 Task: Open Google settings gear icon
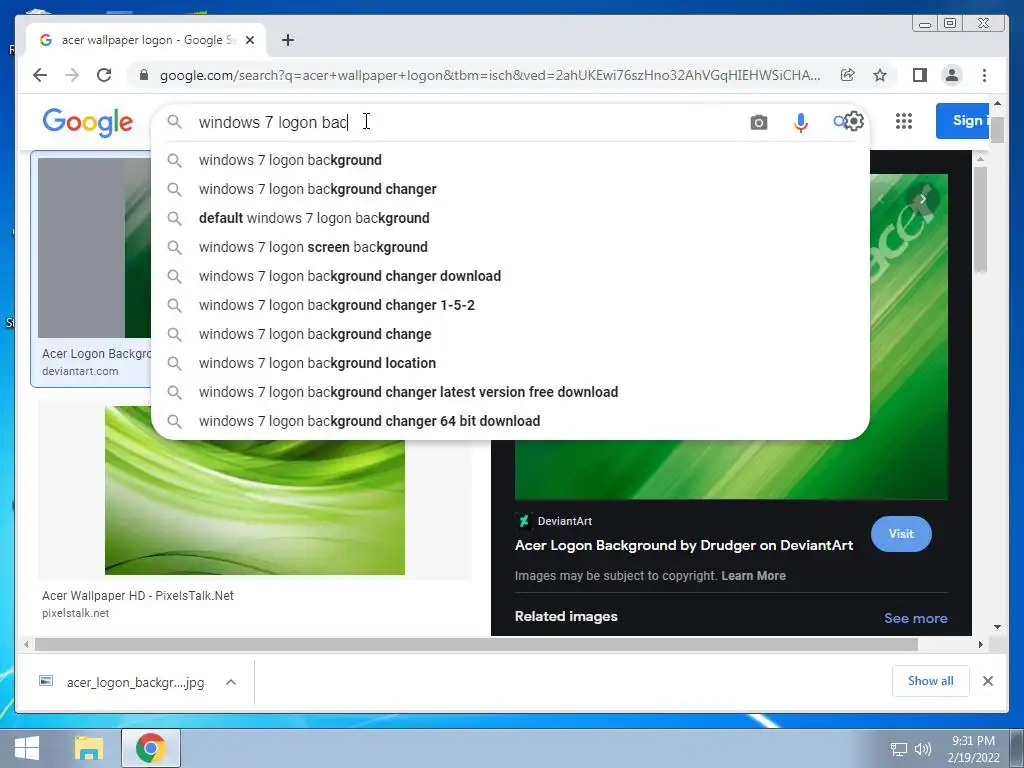click(854, 121)
